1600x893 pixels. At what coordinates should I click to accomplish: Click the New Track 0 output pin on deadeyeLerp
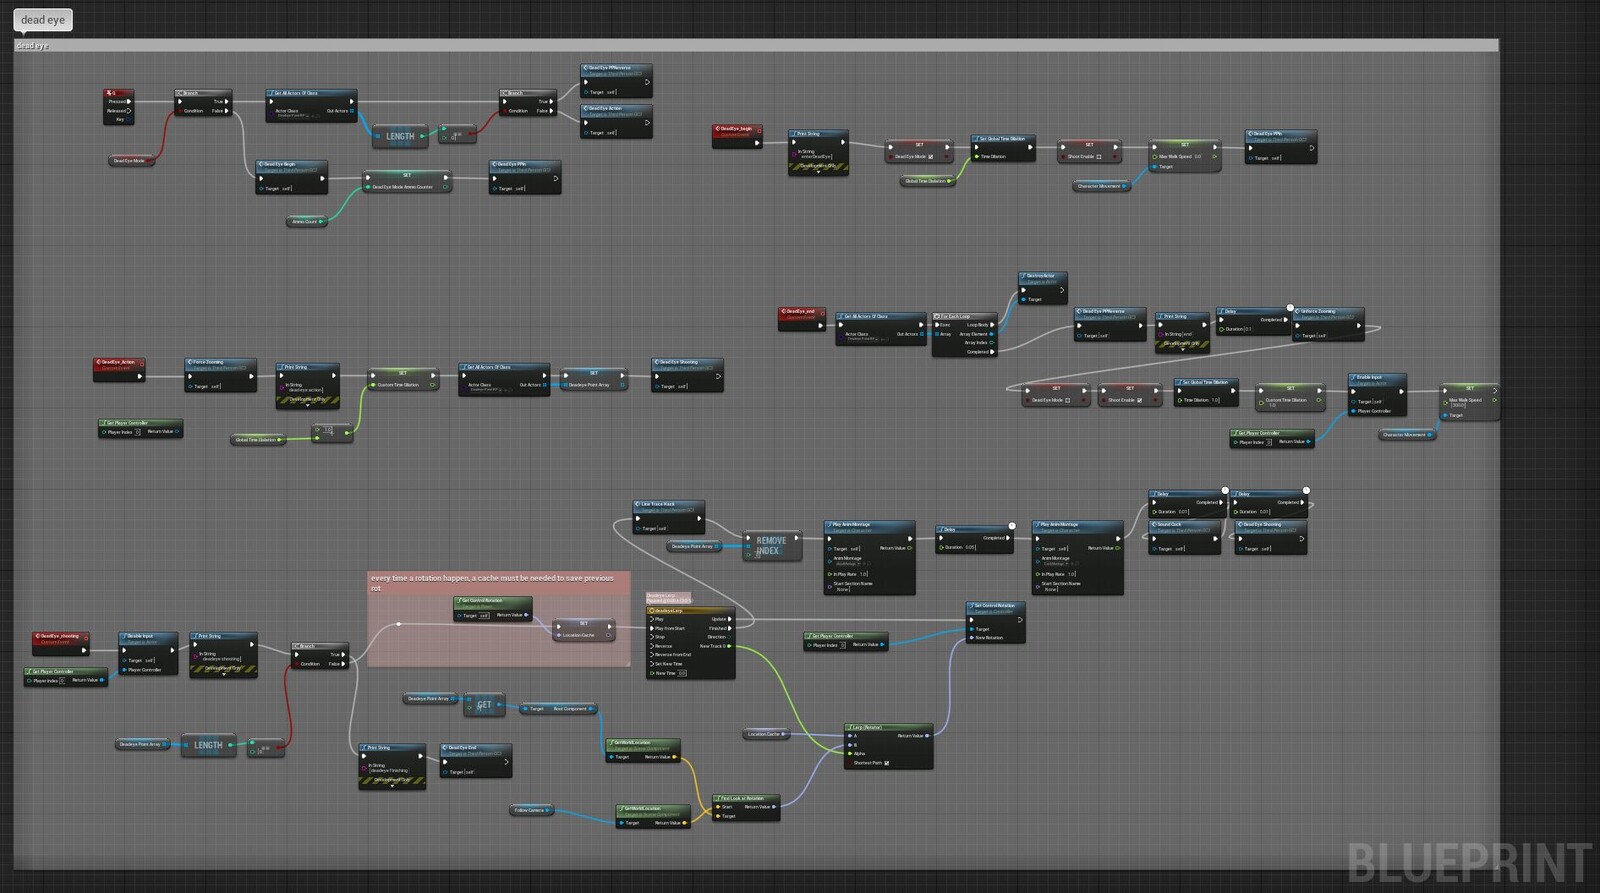pos(729,646)
